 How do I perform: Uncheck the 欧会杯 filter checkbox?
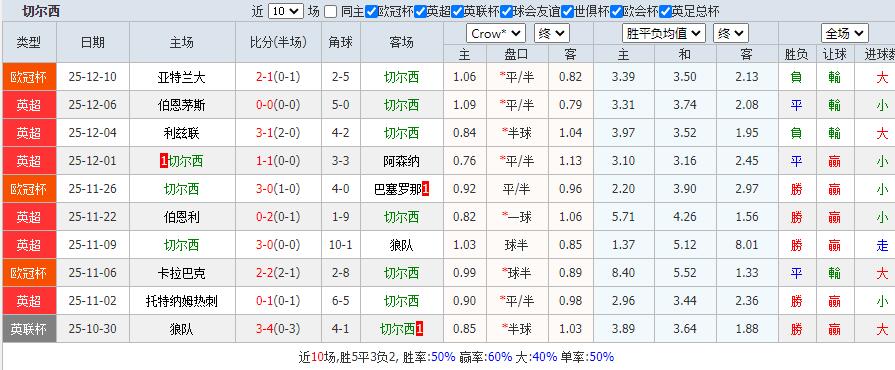pos(616,11)
